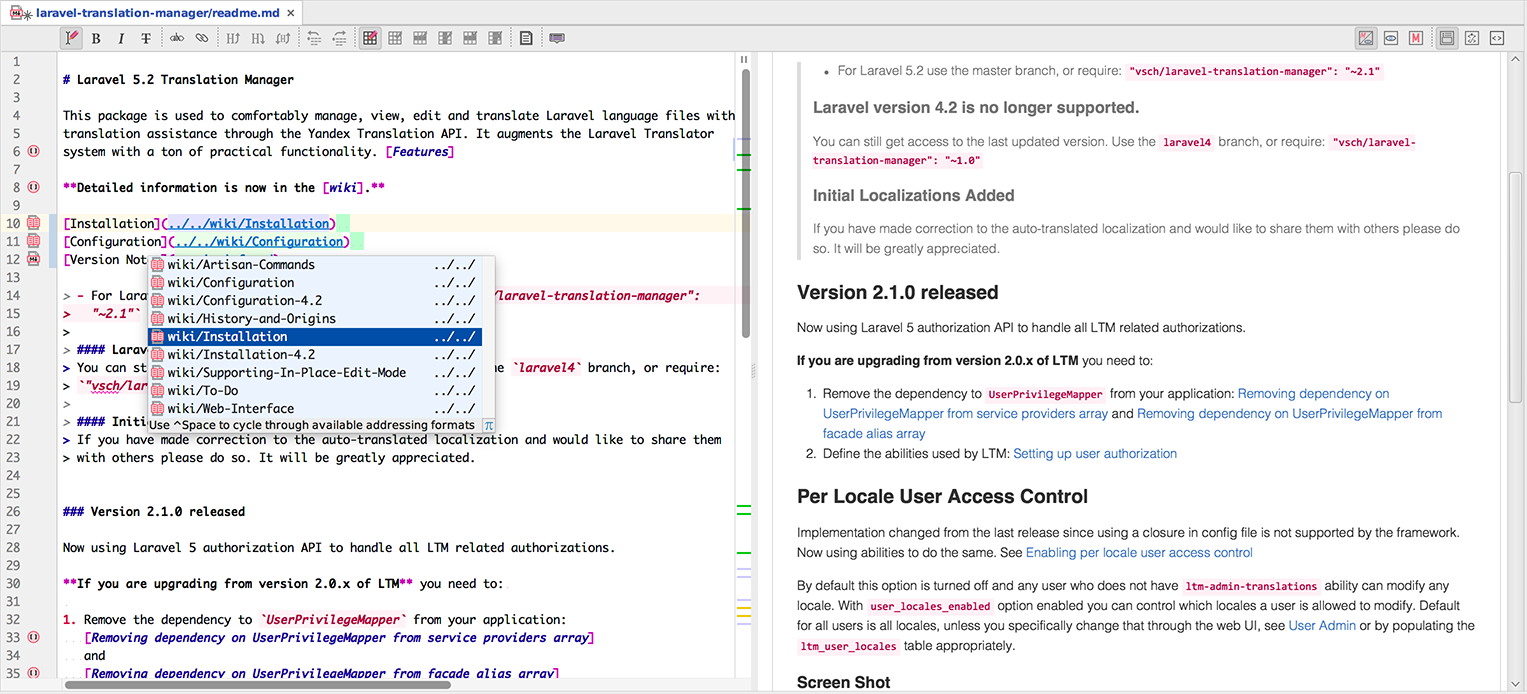Apply bold formatting from the toolbar
Screen dimensions: 1527x694
point(96,38)
